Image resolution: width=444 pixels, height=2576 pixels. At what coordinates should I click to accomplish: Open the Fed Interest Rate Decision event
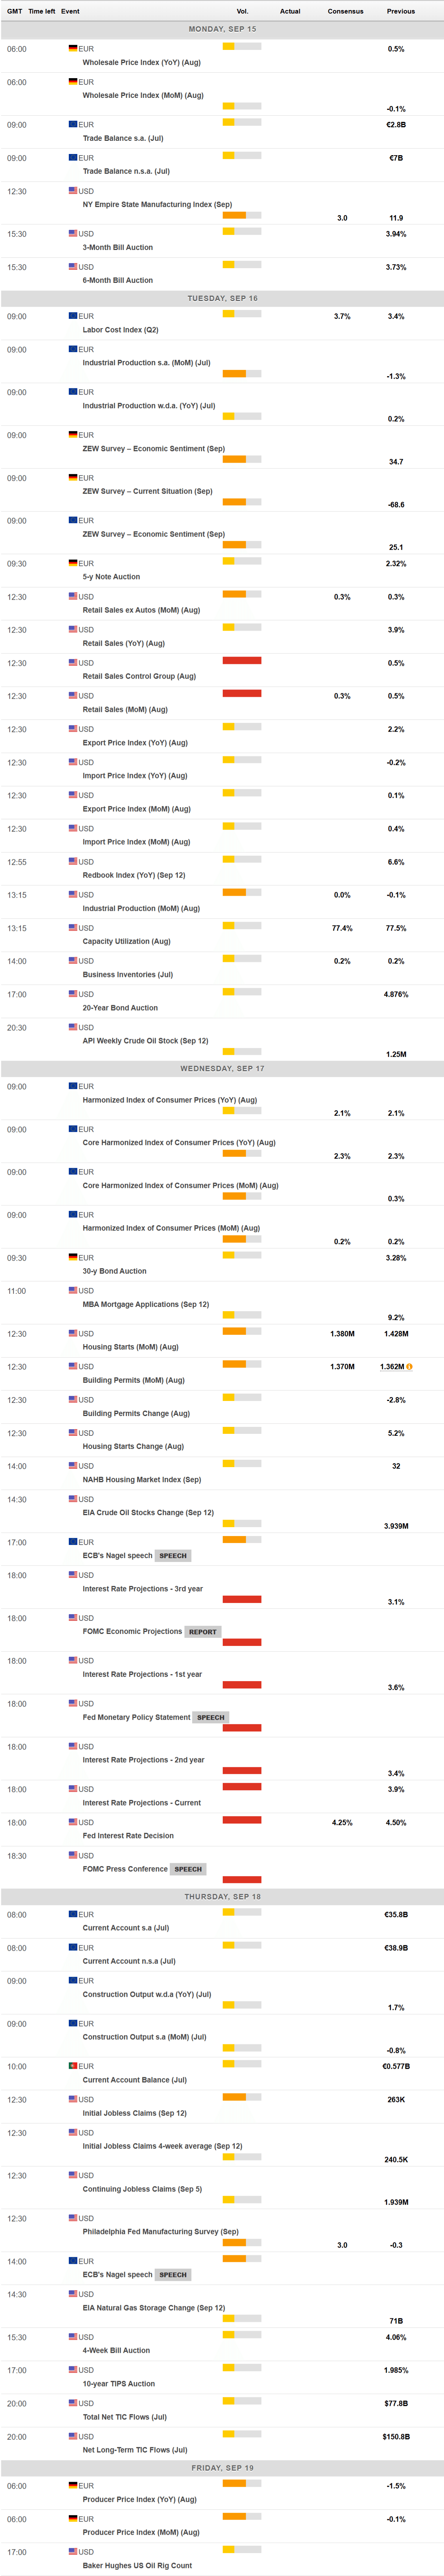tap(128, 1836)
